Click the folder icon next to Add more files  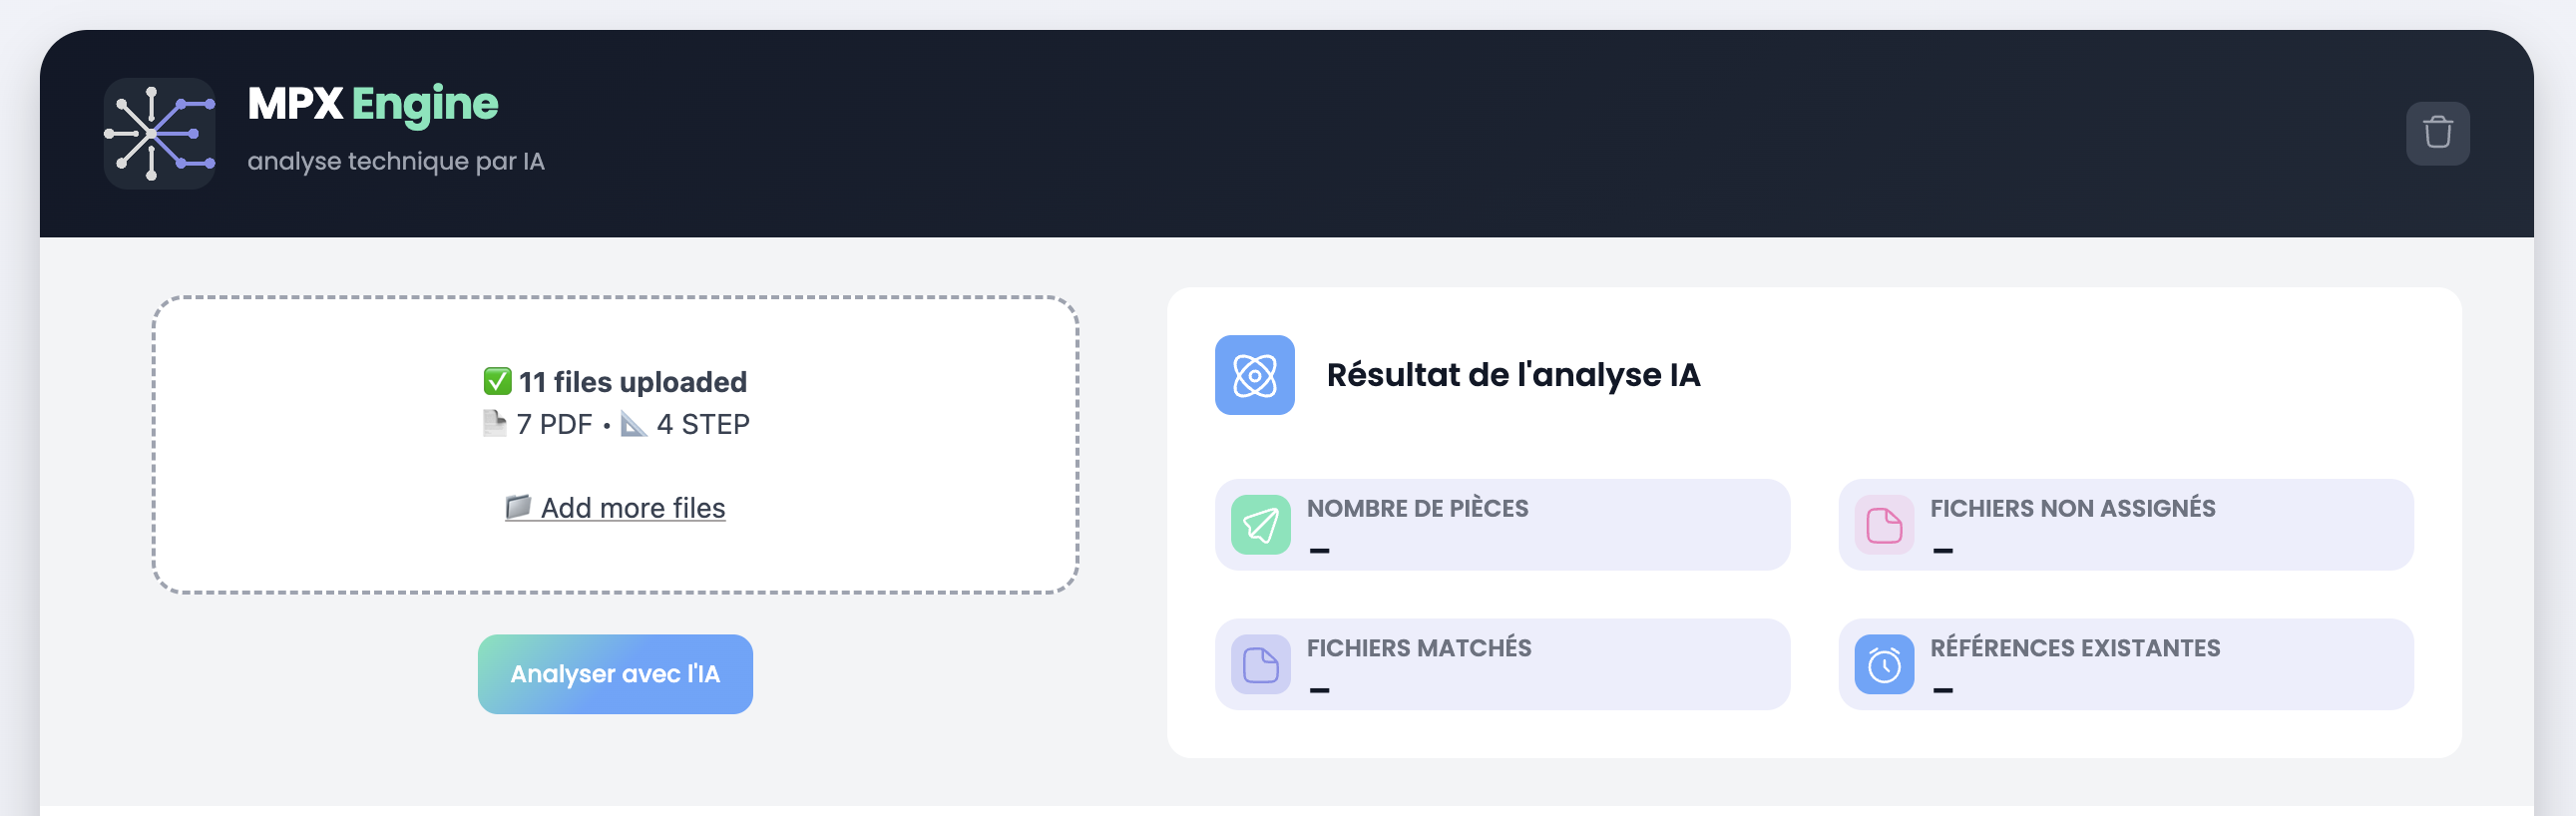(517, 507)
